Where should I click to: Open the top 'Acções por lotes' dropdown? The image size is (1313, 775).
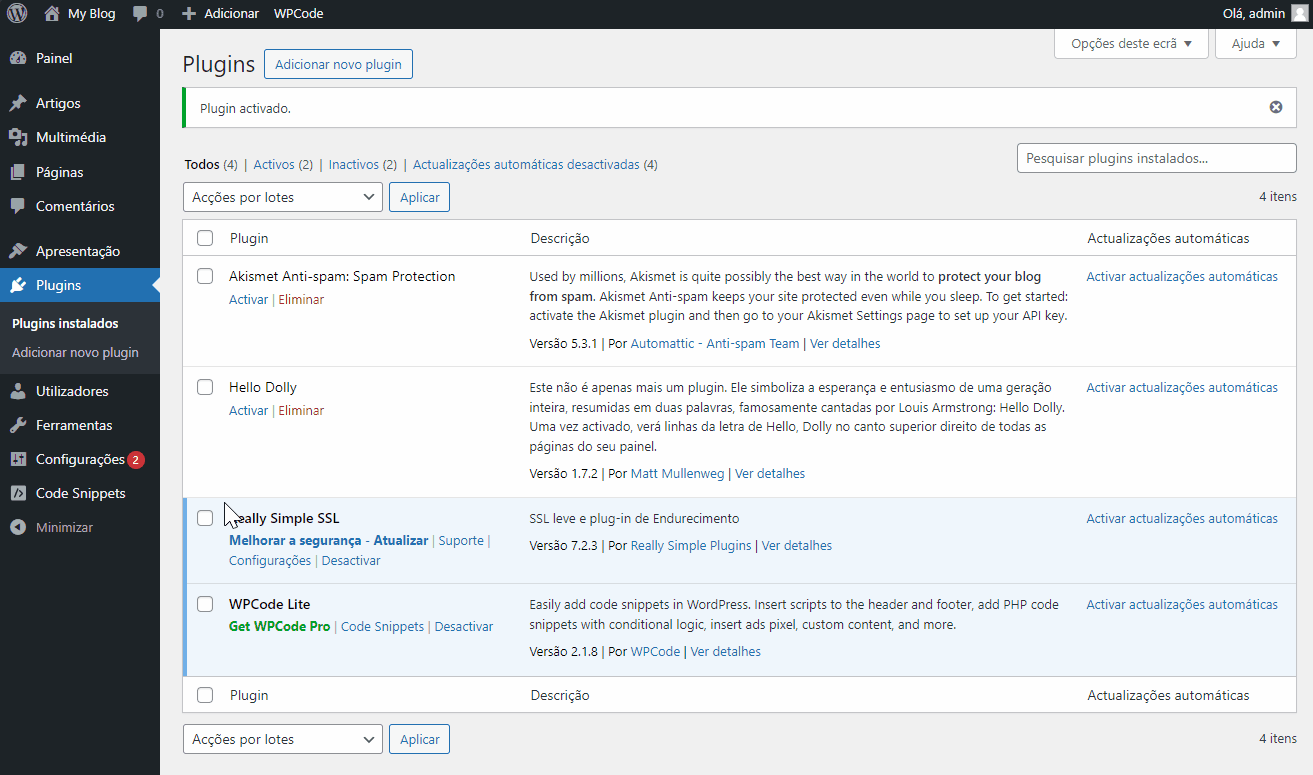click(283, 197)
